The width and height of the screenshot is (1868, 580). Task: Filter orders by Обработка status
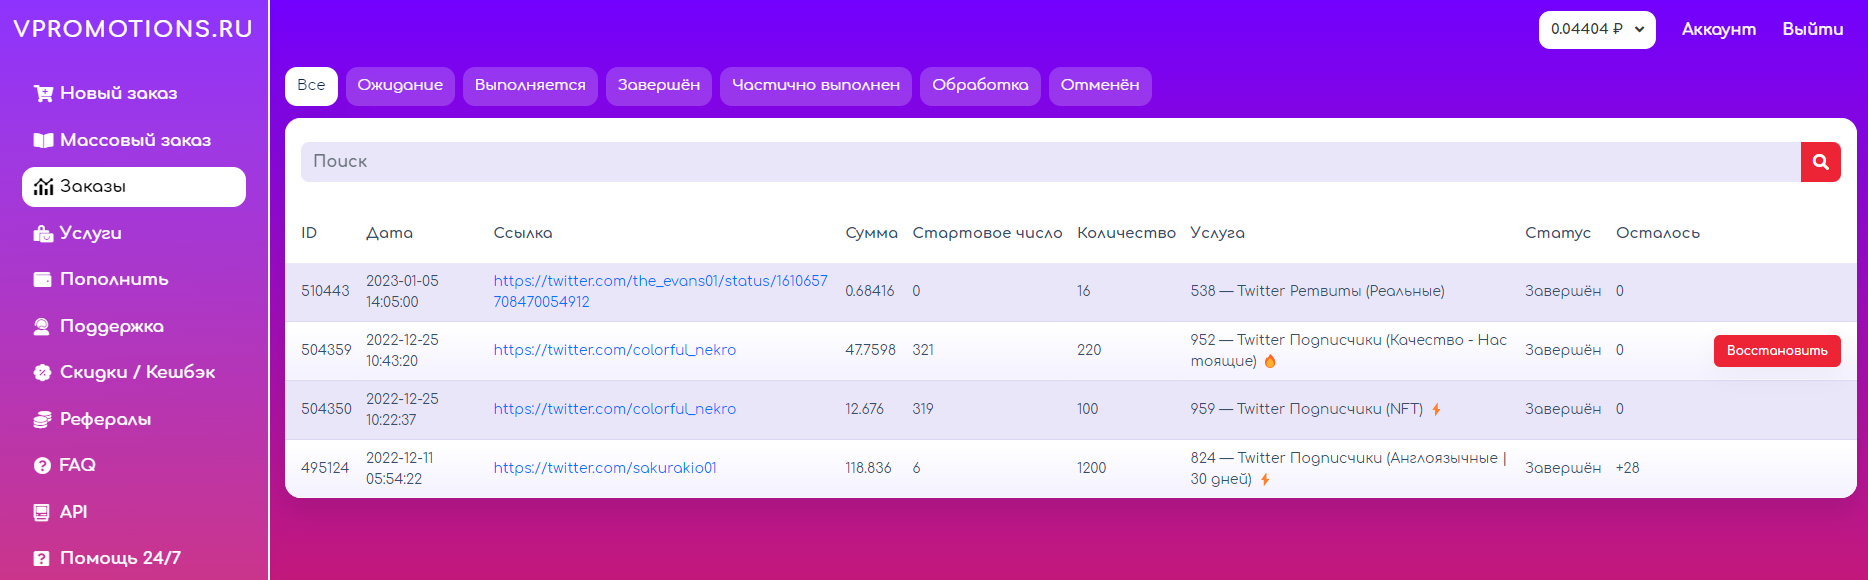980,85
